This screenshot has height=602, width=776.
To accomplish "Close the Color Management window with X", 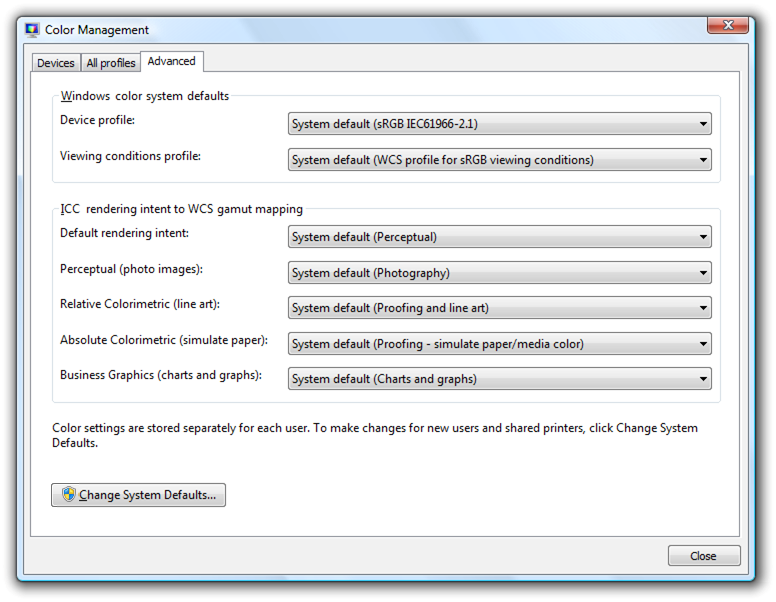I will tap(728, 25).
